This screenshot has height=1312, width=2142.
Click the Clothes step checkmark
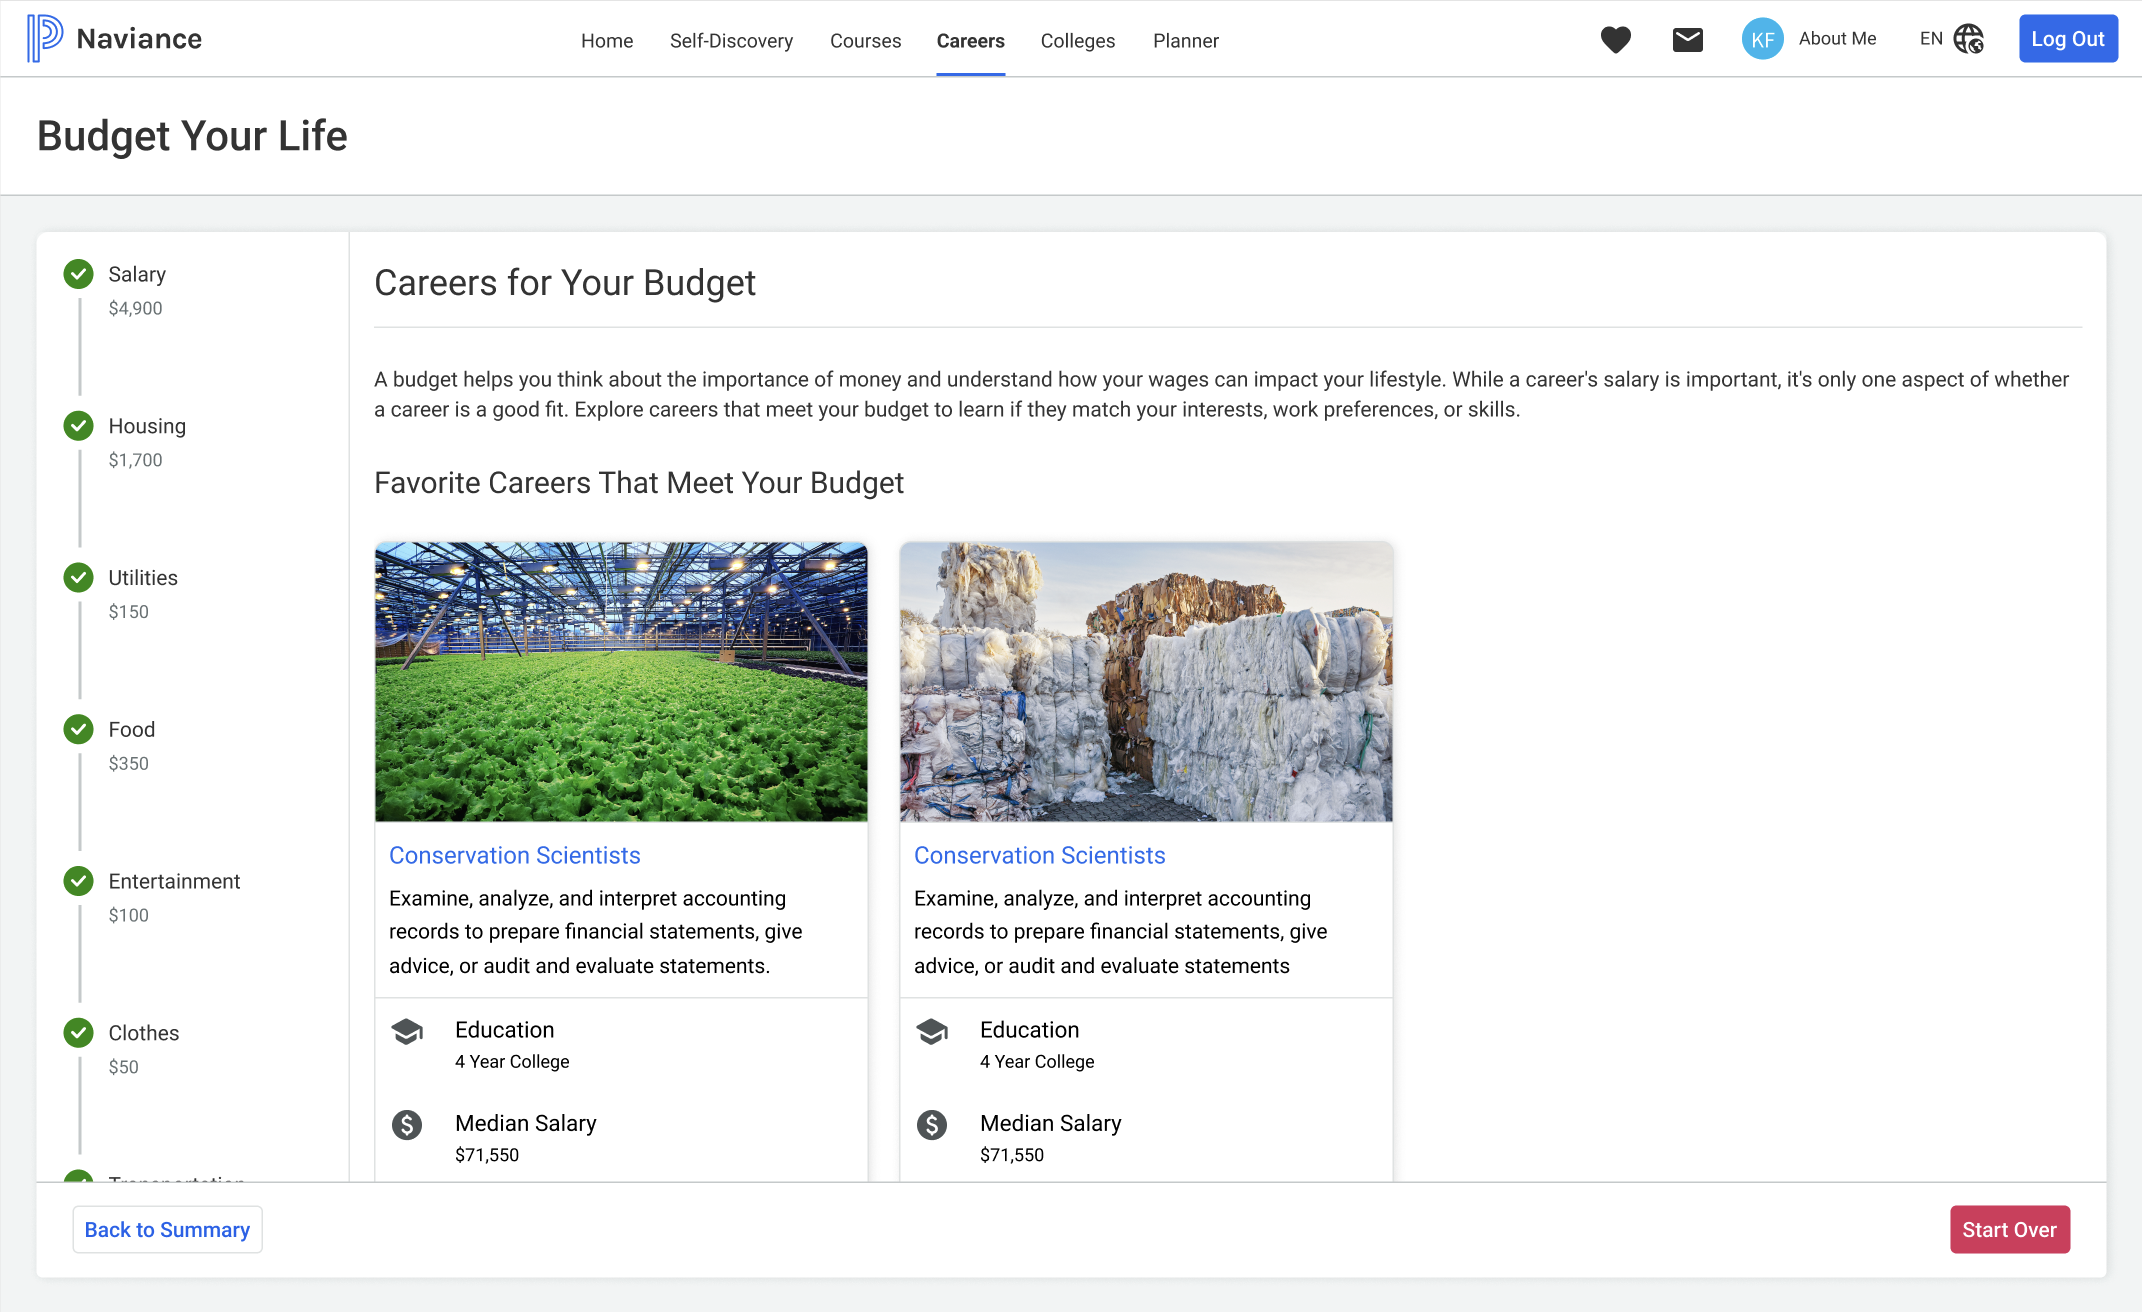pyautogui.click(x=78, y=1033)
